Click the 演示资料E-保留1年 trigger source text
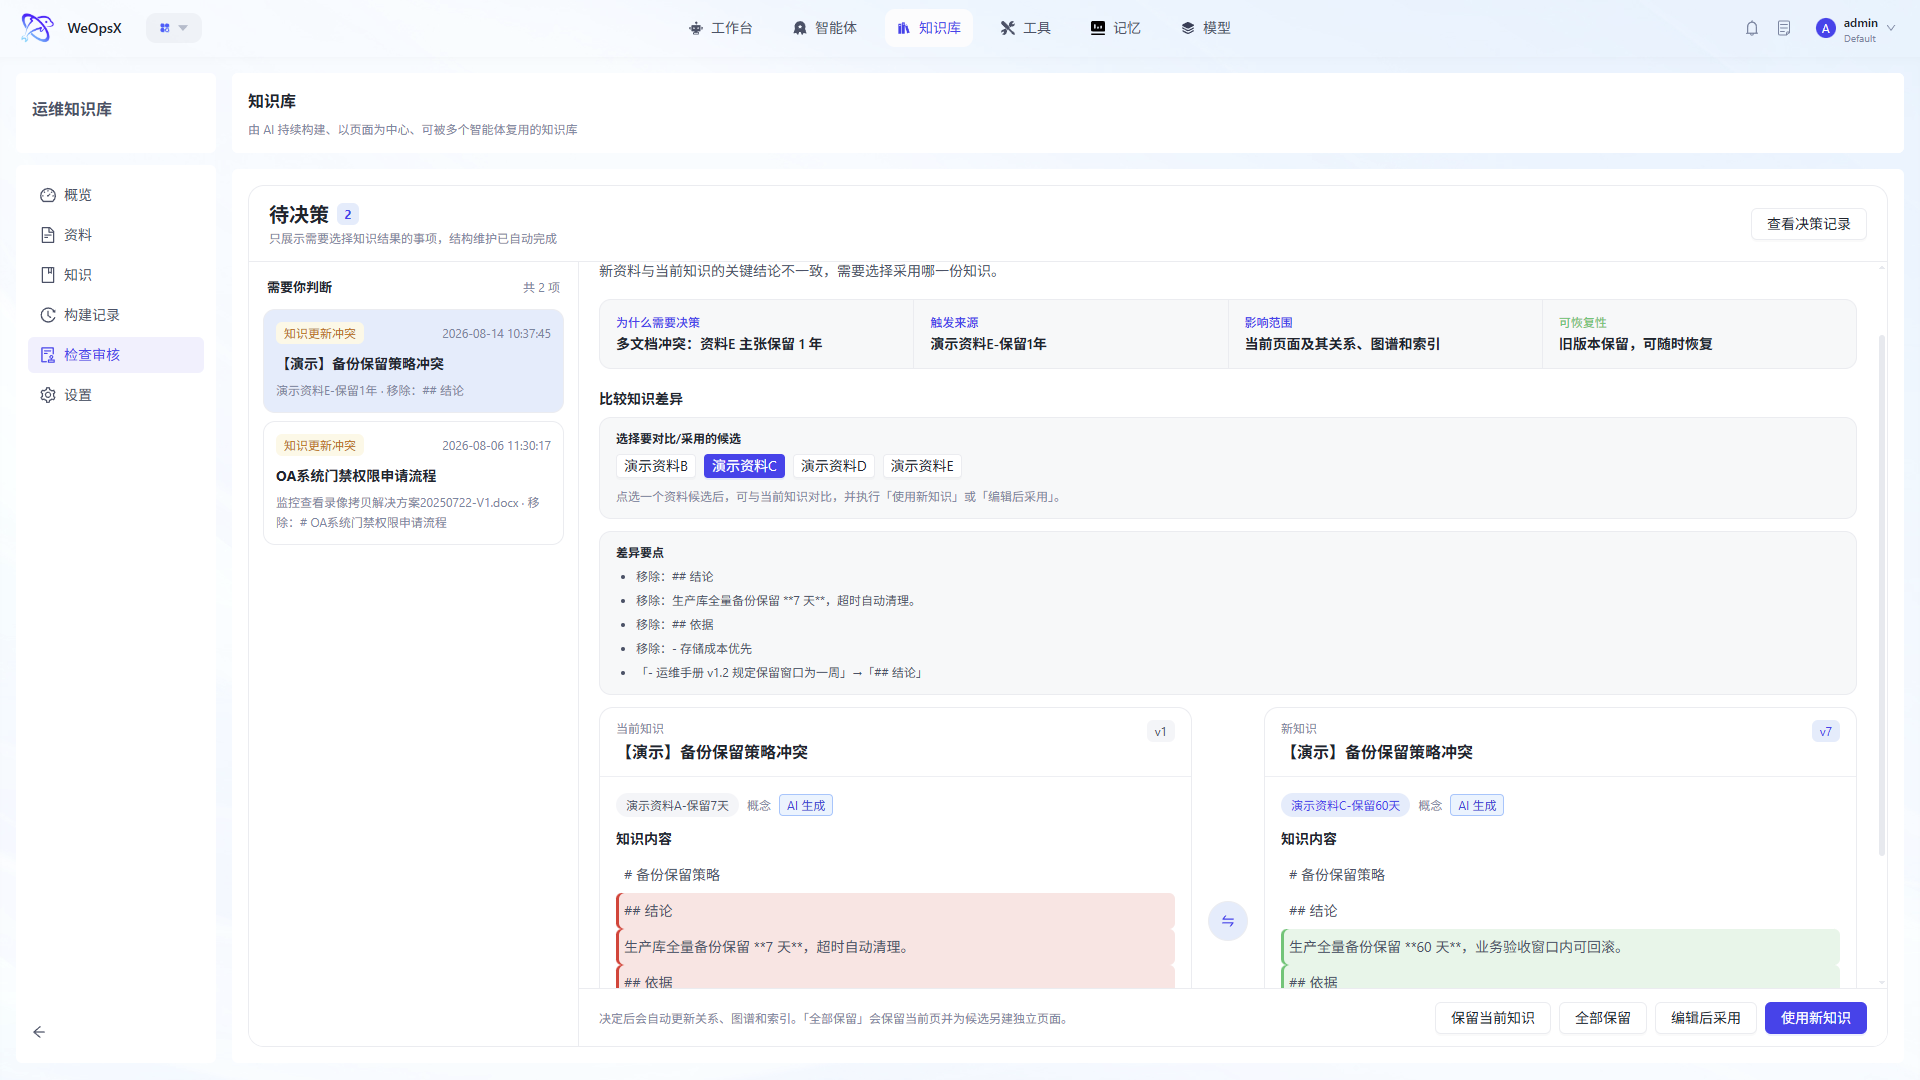 988,344
